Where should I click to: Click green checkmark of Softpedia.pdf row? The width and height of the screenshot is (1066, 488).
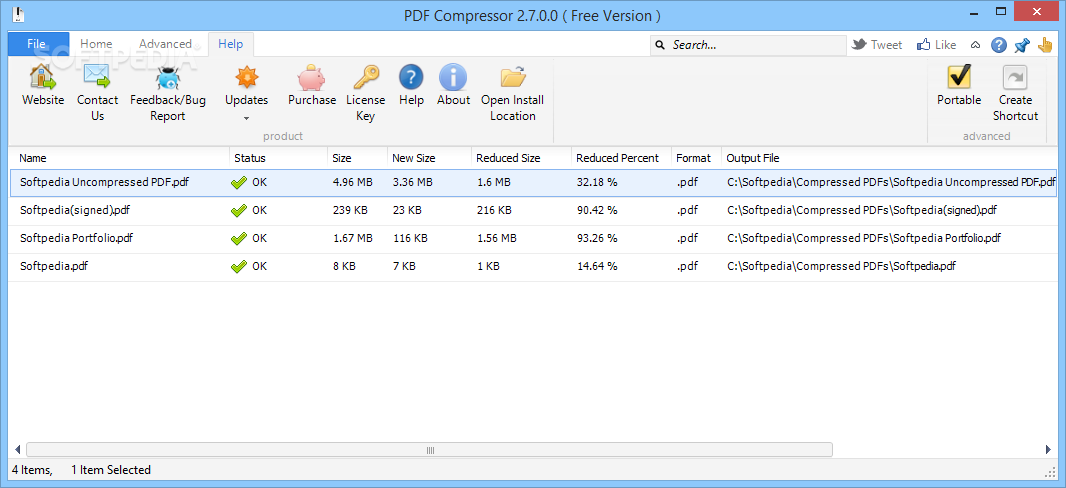tap(239, 266)
